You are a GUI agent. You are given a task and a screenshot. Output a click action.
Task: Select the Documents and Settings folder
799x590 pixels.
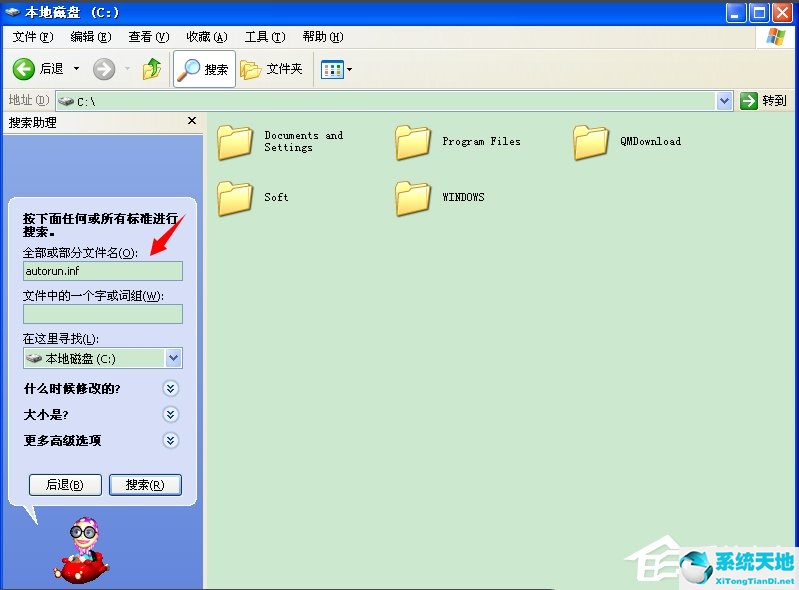235,143
